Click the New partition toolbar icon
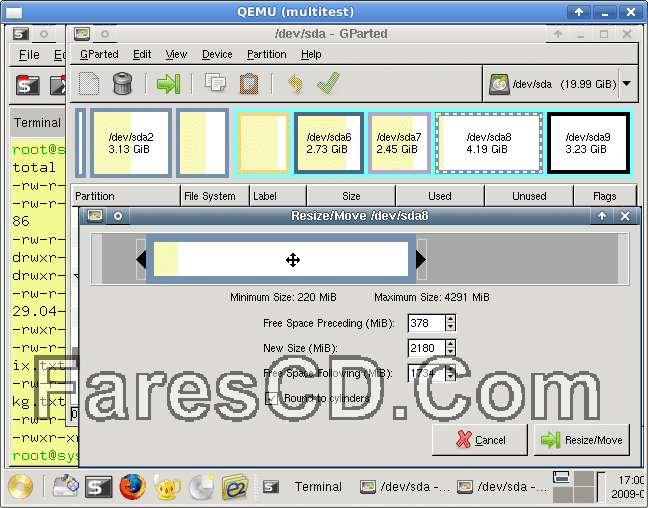The image size is (648, 508). click(x=89, y=83)
